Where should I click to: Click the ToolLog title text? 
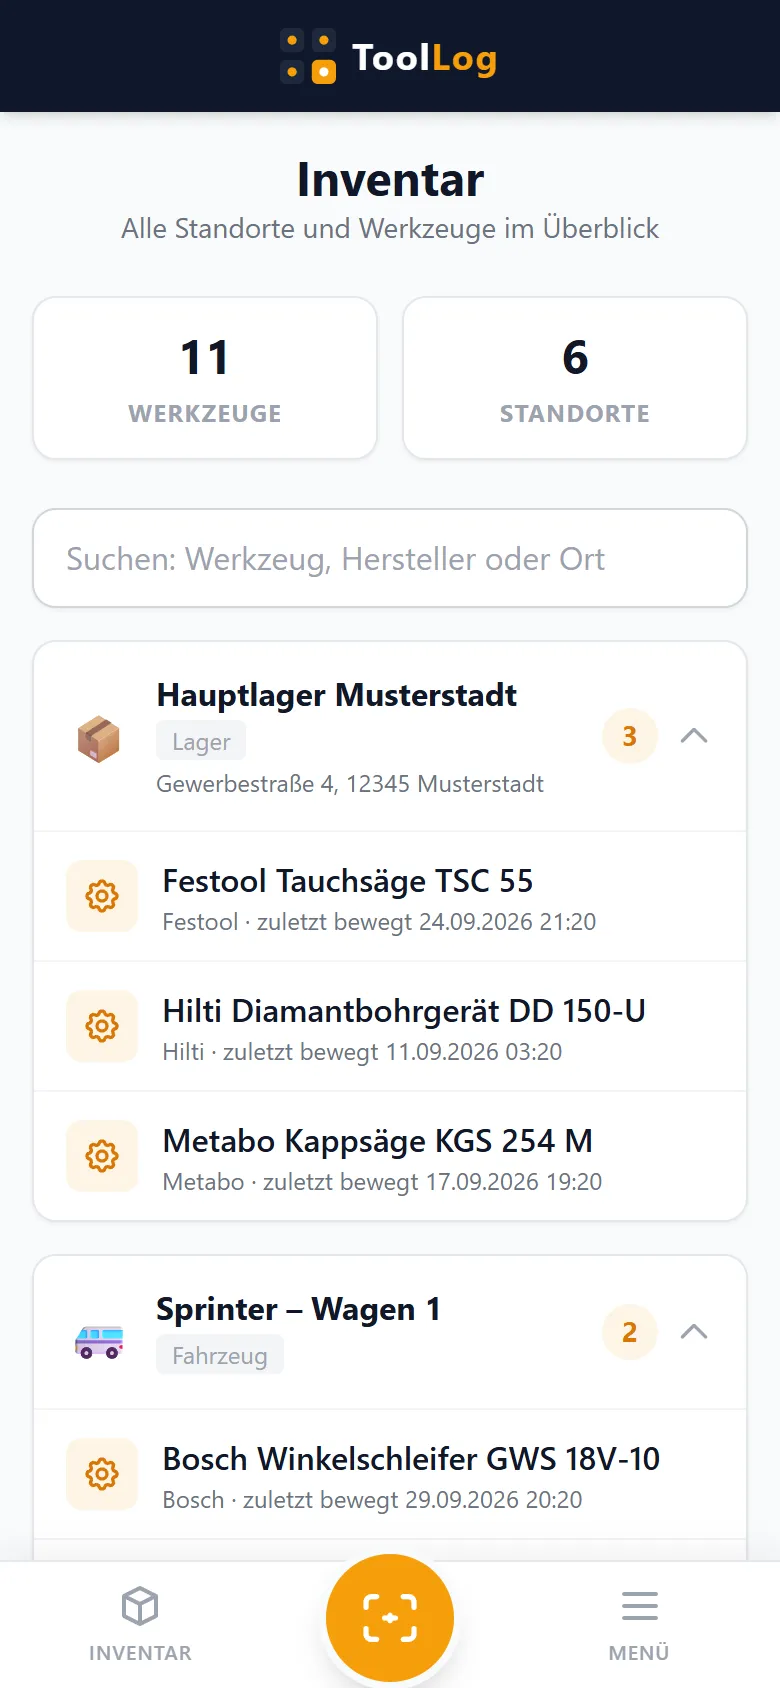(x=424, y=58)
